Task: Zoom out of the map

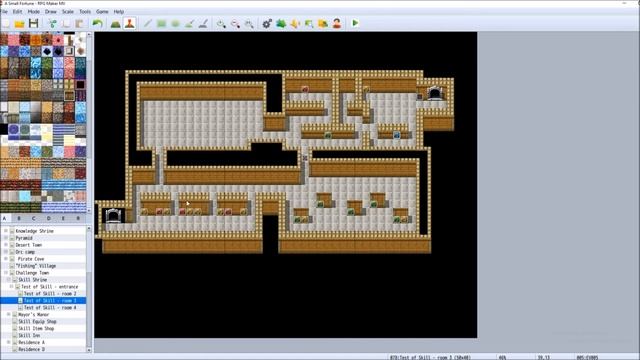Action: pyautogui.click(x=235, y=23)
